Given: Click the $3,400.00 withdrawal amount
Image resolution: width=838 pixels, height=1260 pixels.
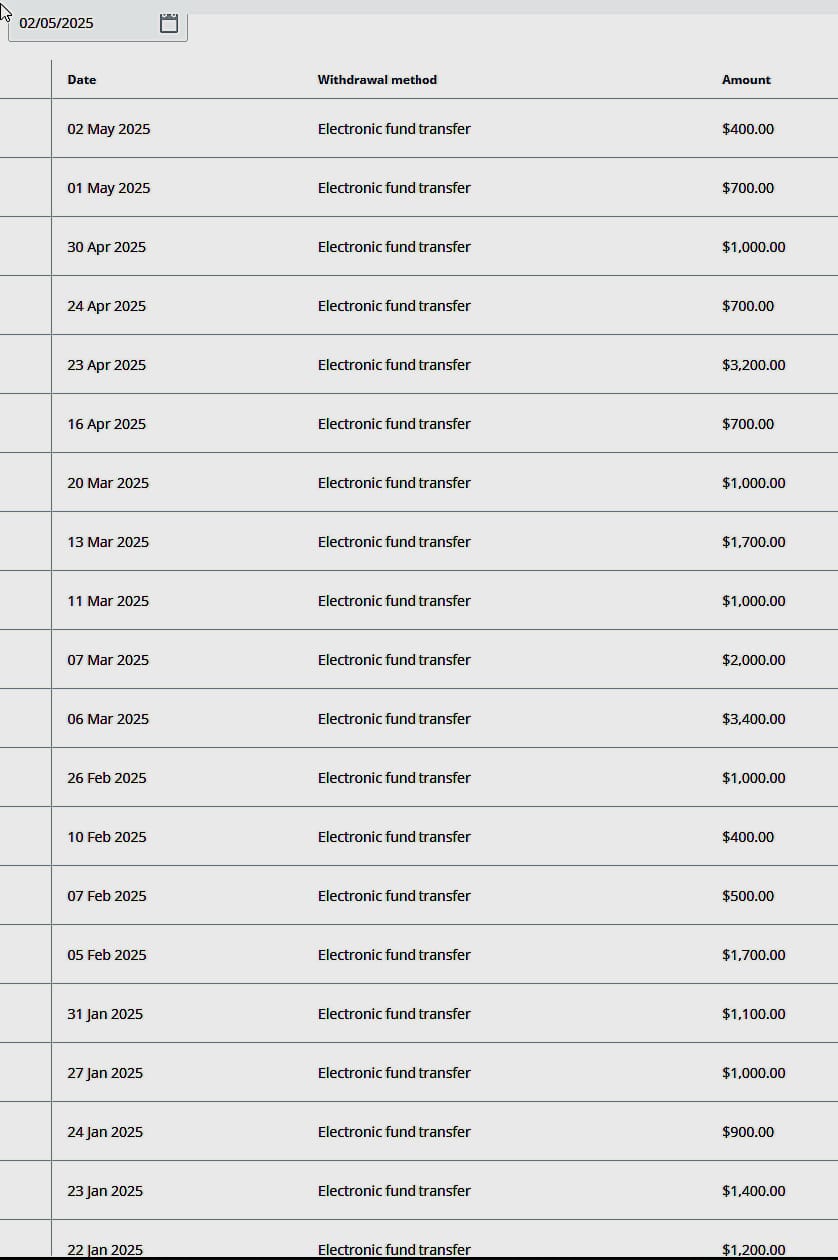Looking at the screenshot, I should tap(753, 719).
